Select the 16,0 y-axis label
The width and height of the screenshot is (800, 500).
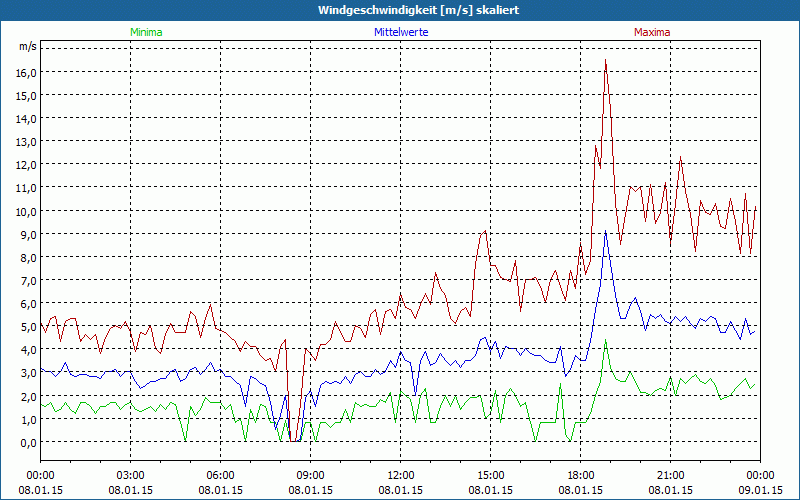coord(26,72)
